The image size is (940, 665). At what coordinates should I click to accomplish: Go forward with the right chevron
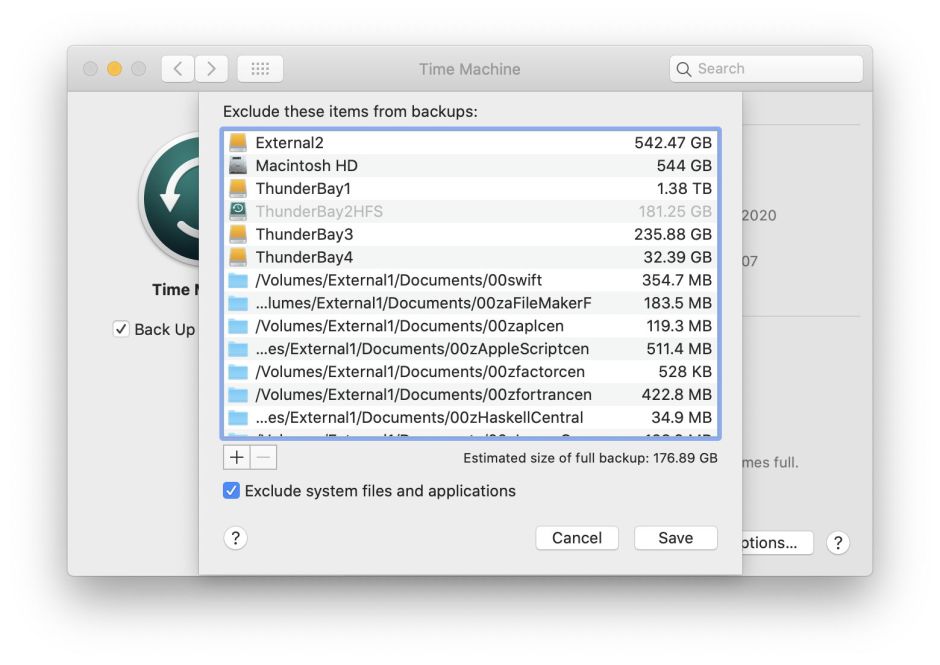(211, 69)
